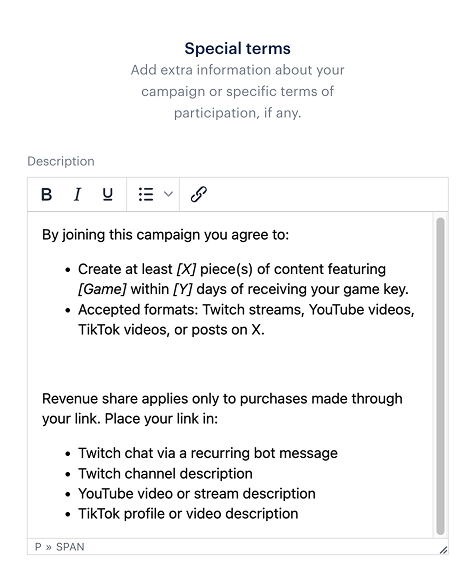Image resolution: width=474 pixels, height=567 pixels.
Task: Click the italic [Y] placeholder text
Action: [x=183, y=289]
